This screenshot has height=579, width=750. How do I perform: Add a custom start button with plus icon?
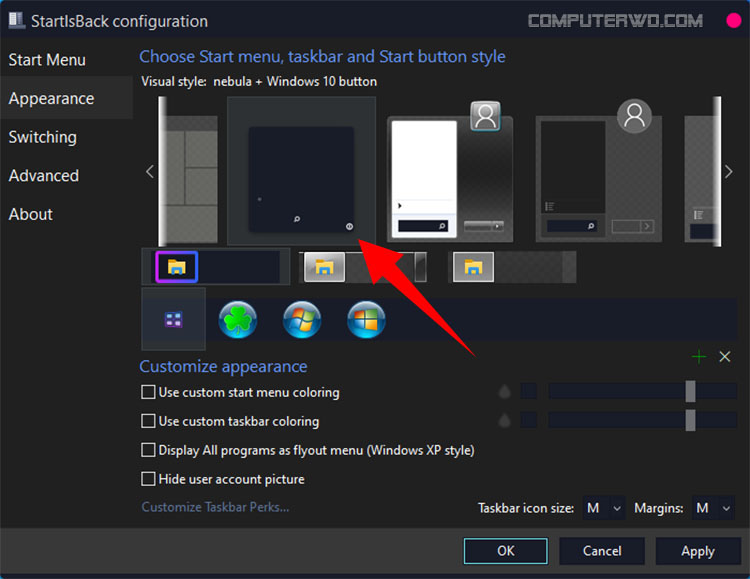(x=699, y=356)
